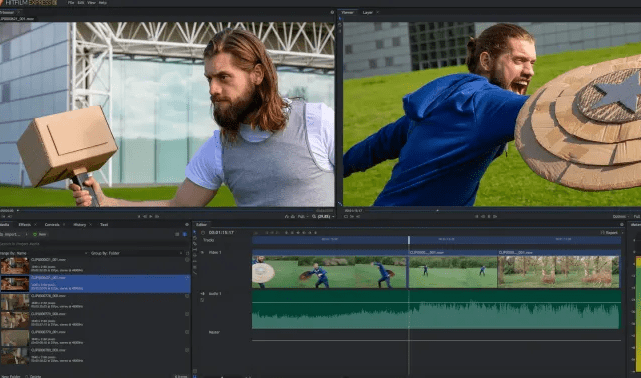Step to next frame in Trimmer
The image size is (641, 378).
[157, 216]
